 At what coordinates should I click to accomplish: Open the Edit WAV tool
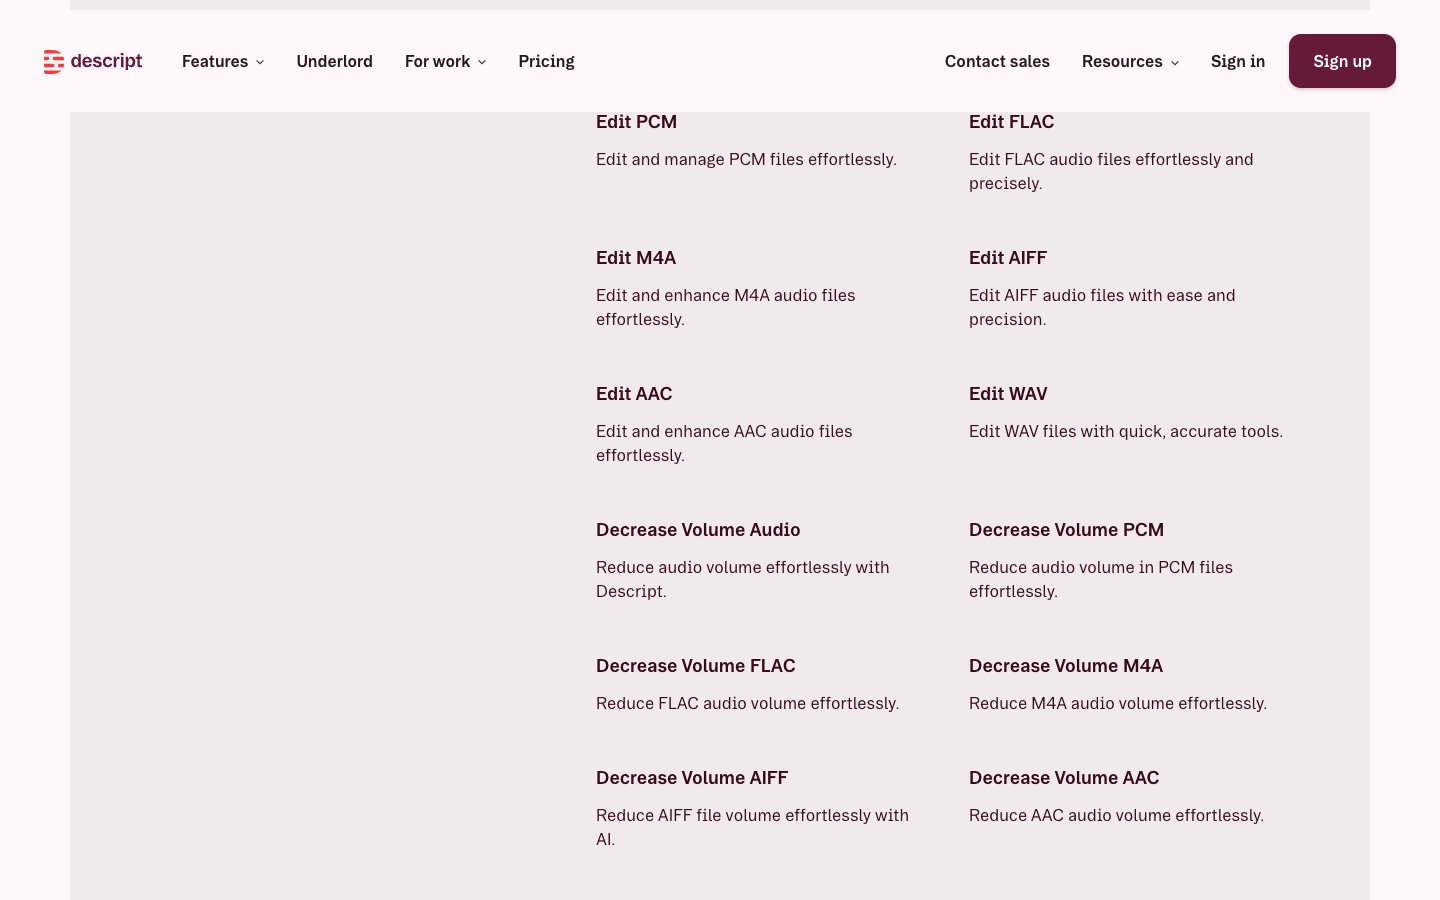click(x=1008, y=394)
